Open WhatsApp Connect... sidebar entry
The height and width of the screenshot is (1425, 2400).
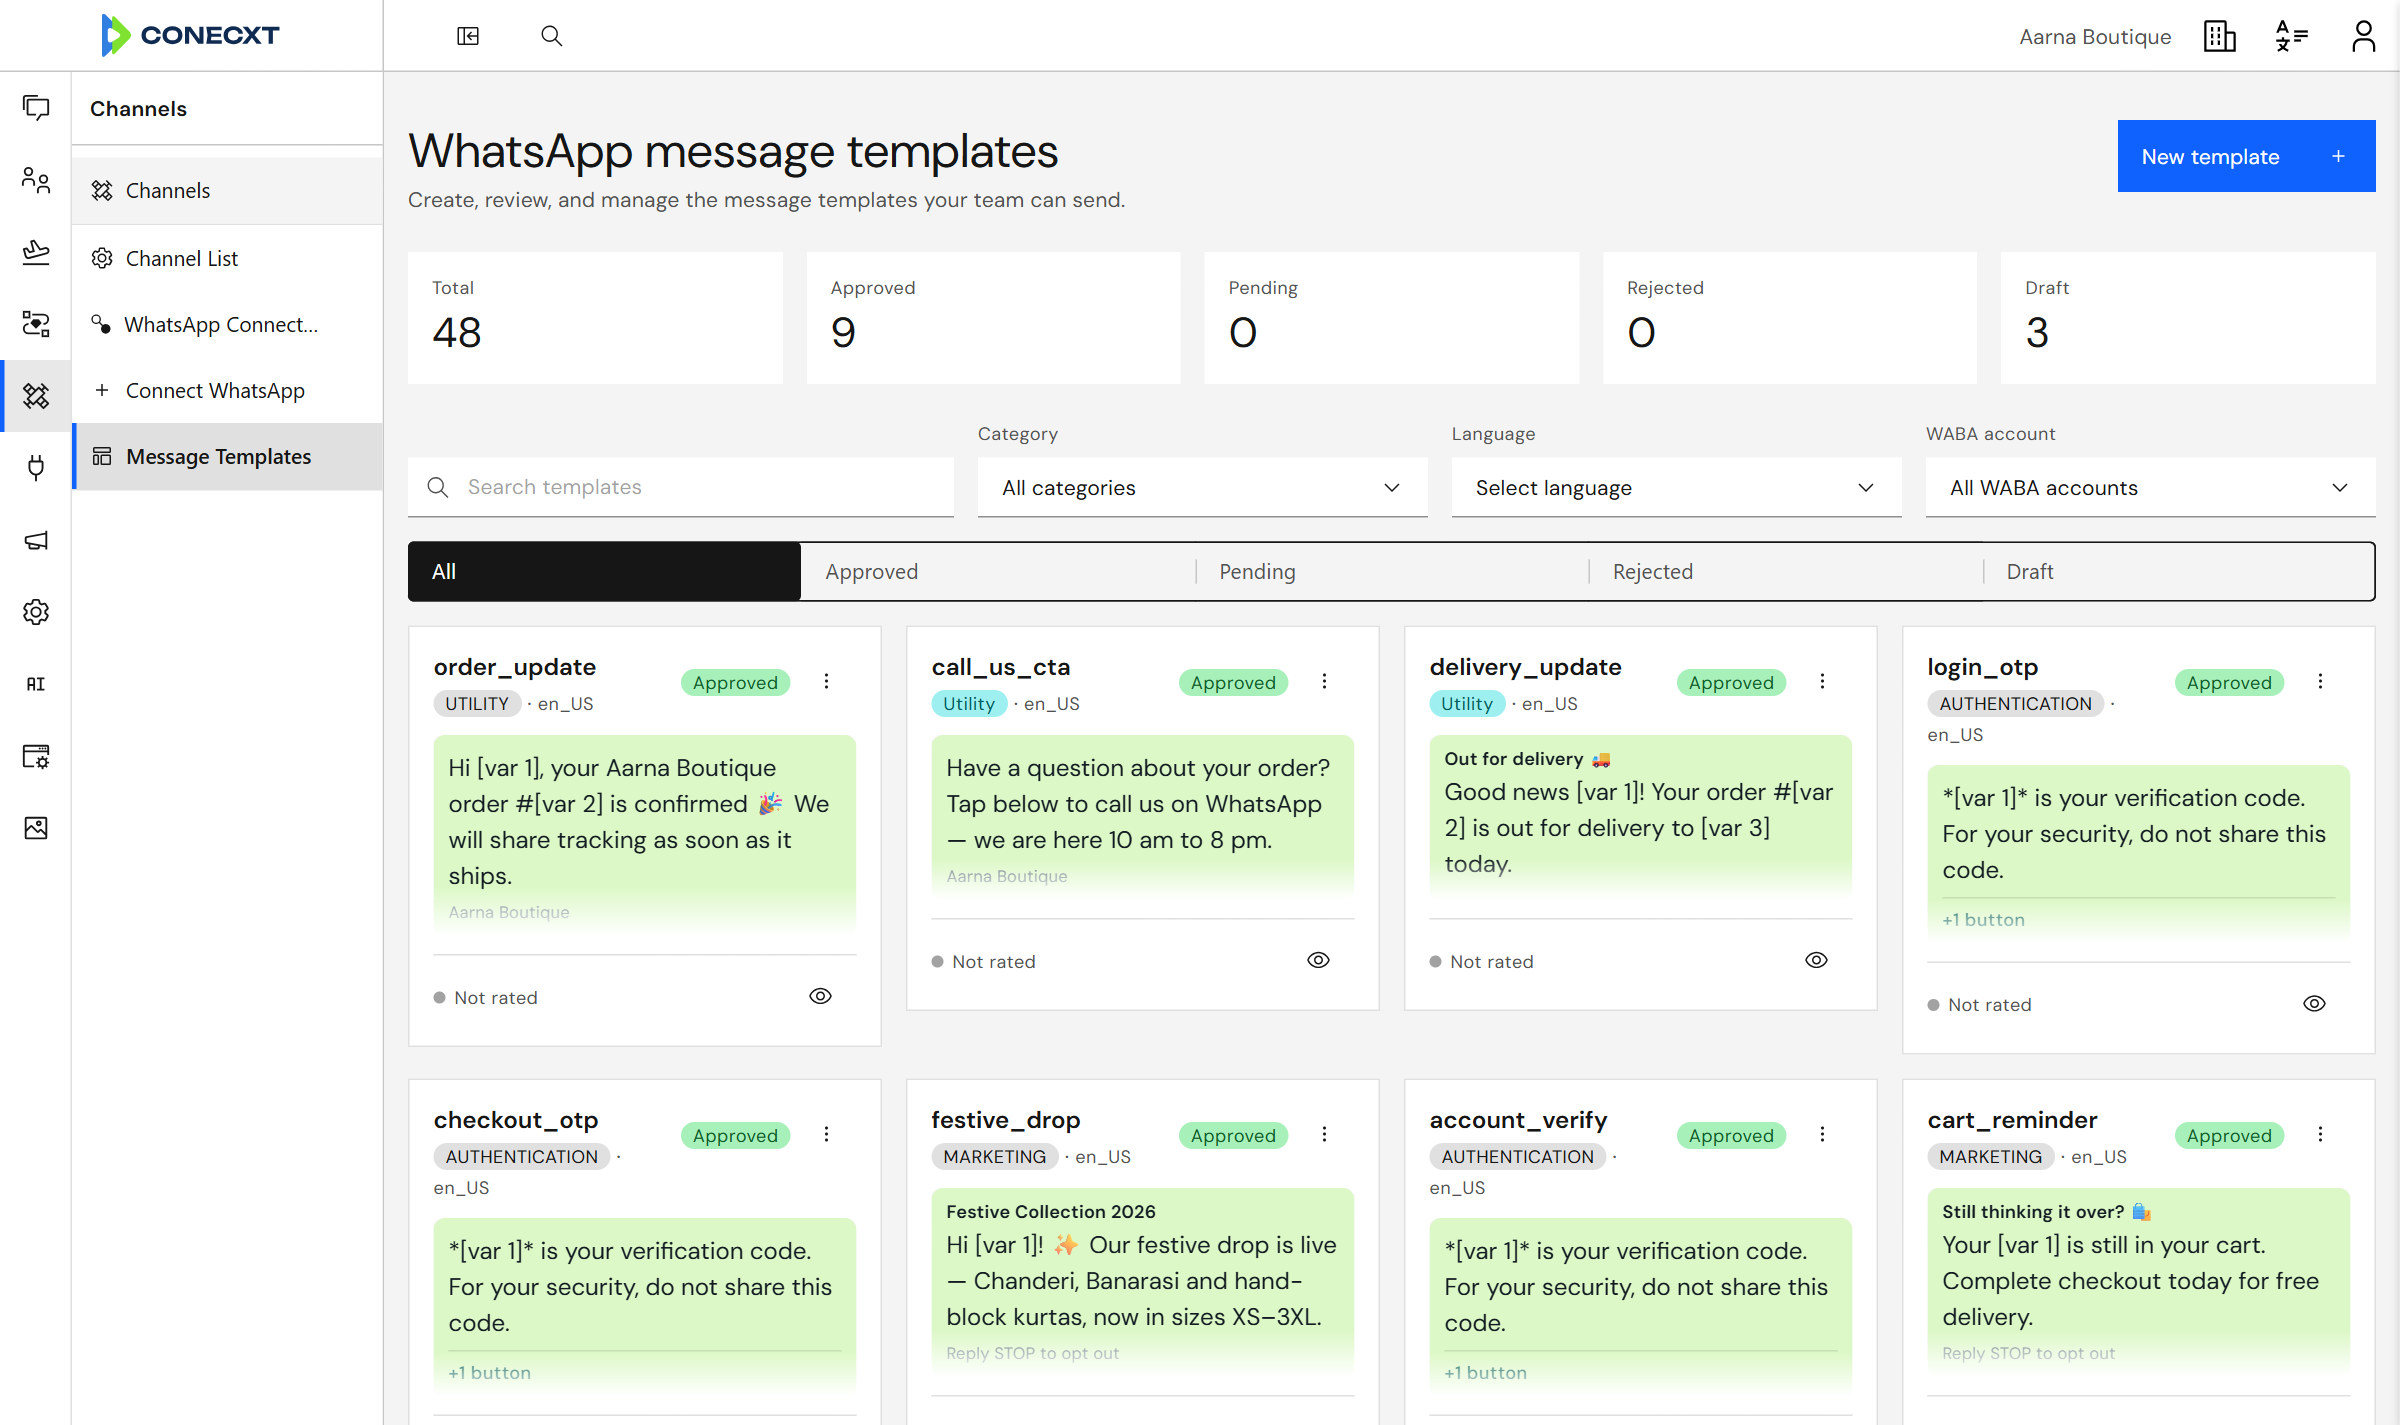(x=227, y=324)
